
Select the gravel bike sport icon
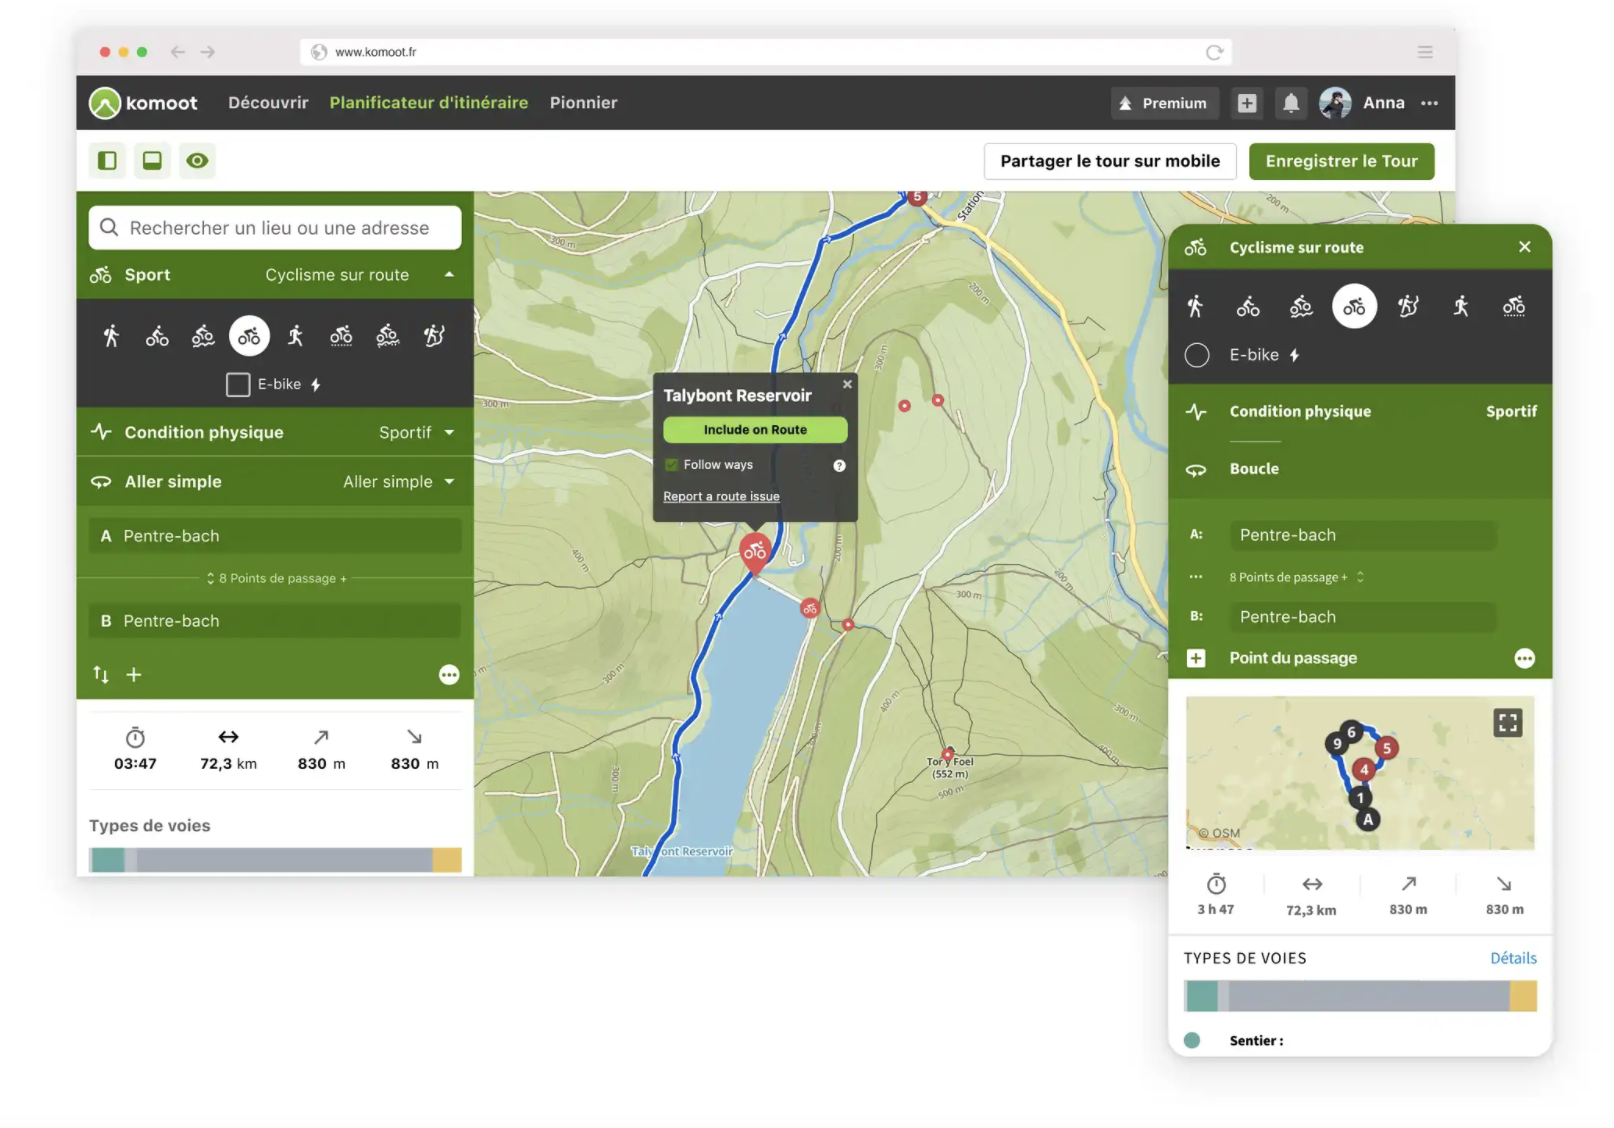click(x=340, y=336)
